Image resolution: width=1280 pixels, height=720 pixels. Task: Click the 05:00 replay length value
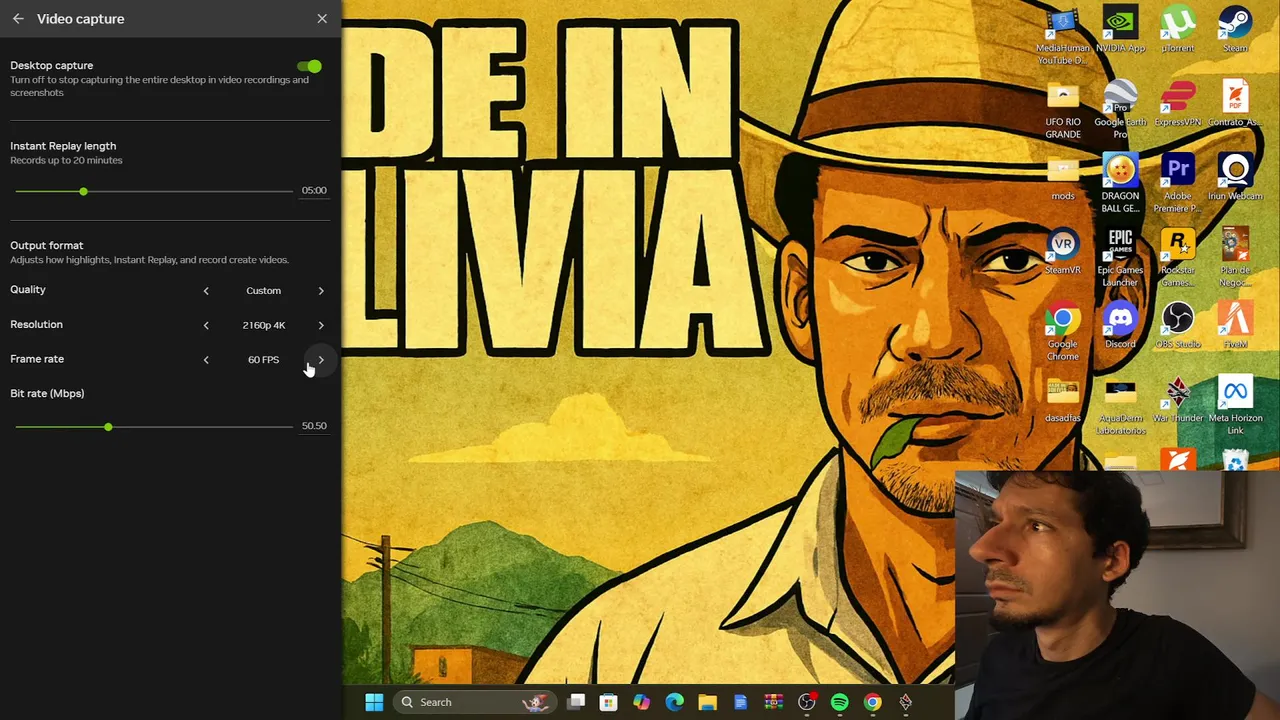[314, 190]
